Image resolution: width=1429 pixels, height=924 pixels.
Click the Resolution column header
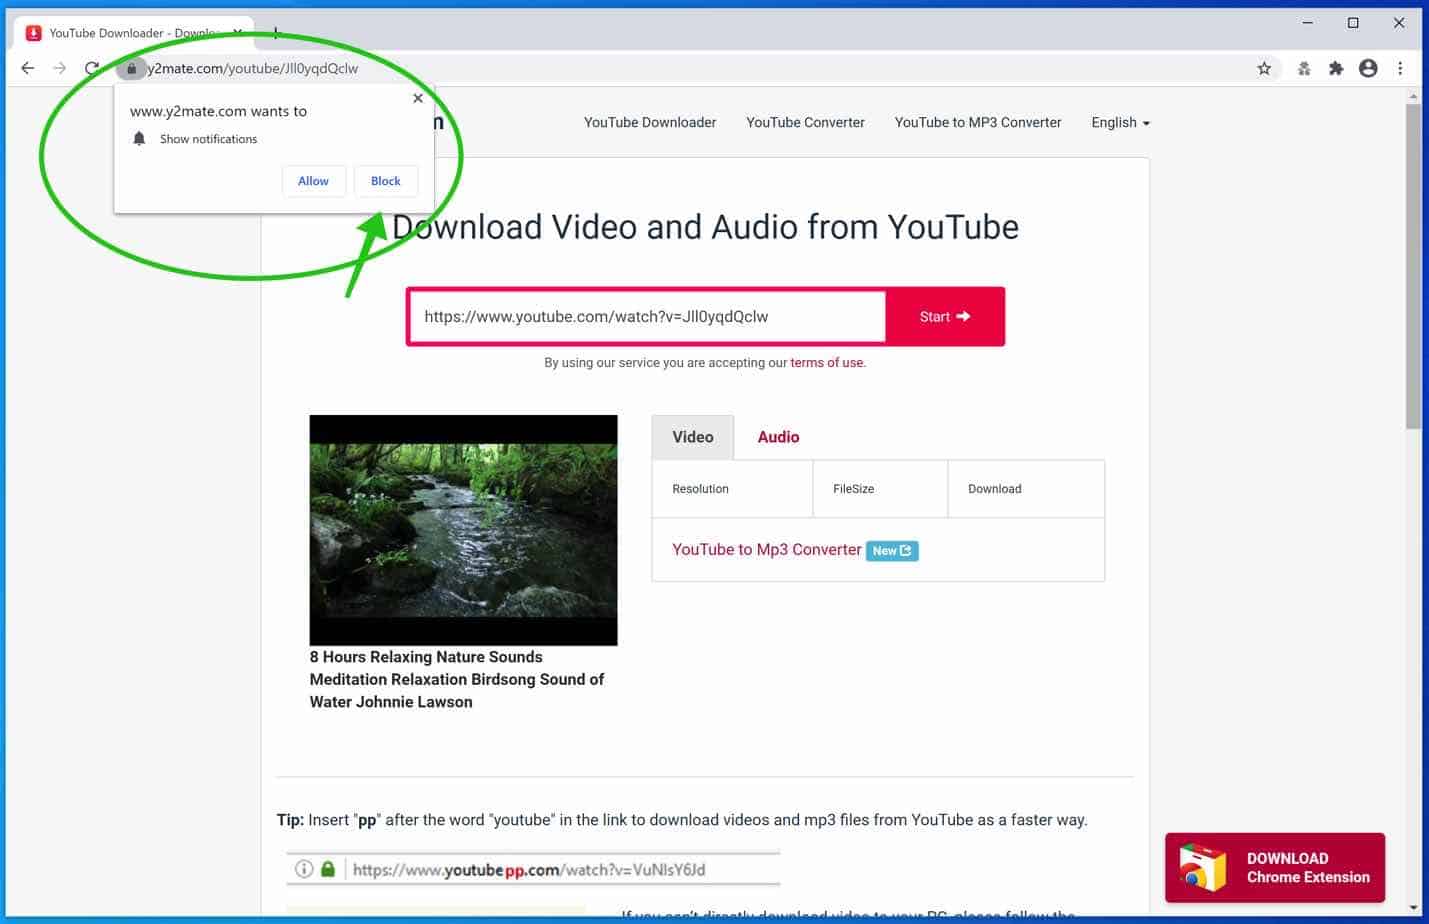(700, 489)
